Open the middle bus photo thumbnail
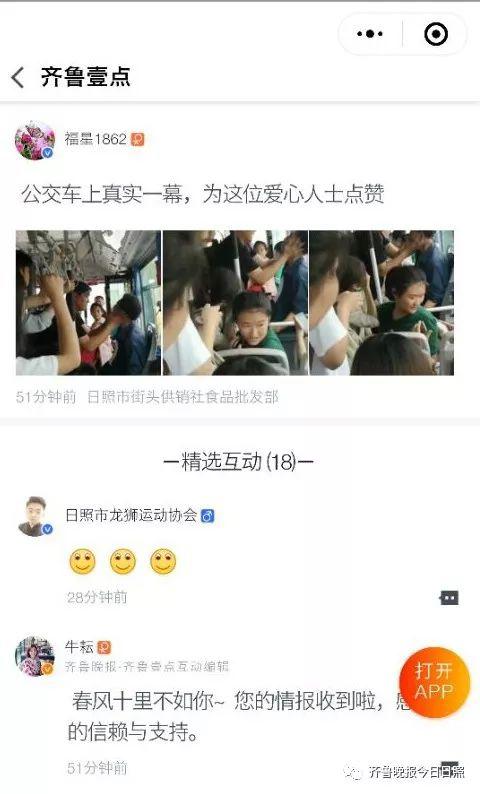The height and width of the screenshot is (794, 480). [x=235, y=303]
